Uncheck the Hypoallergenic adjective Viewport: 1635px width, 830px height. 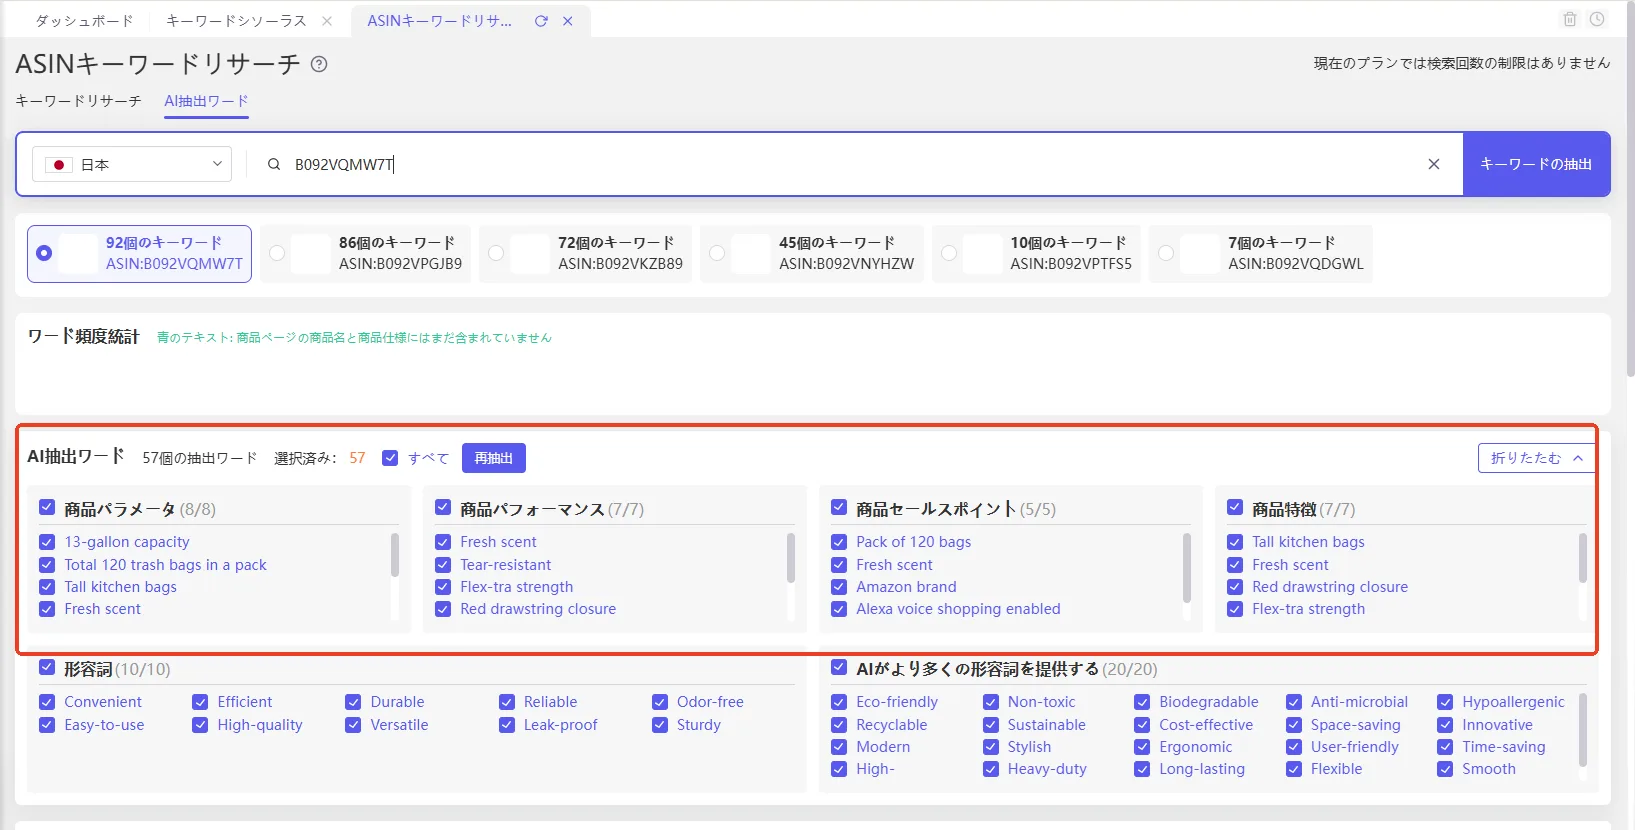tap(1445, 702)
